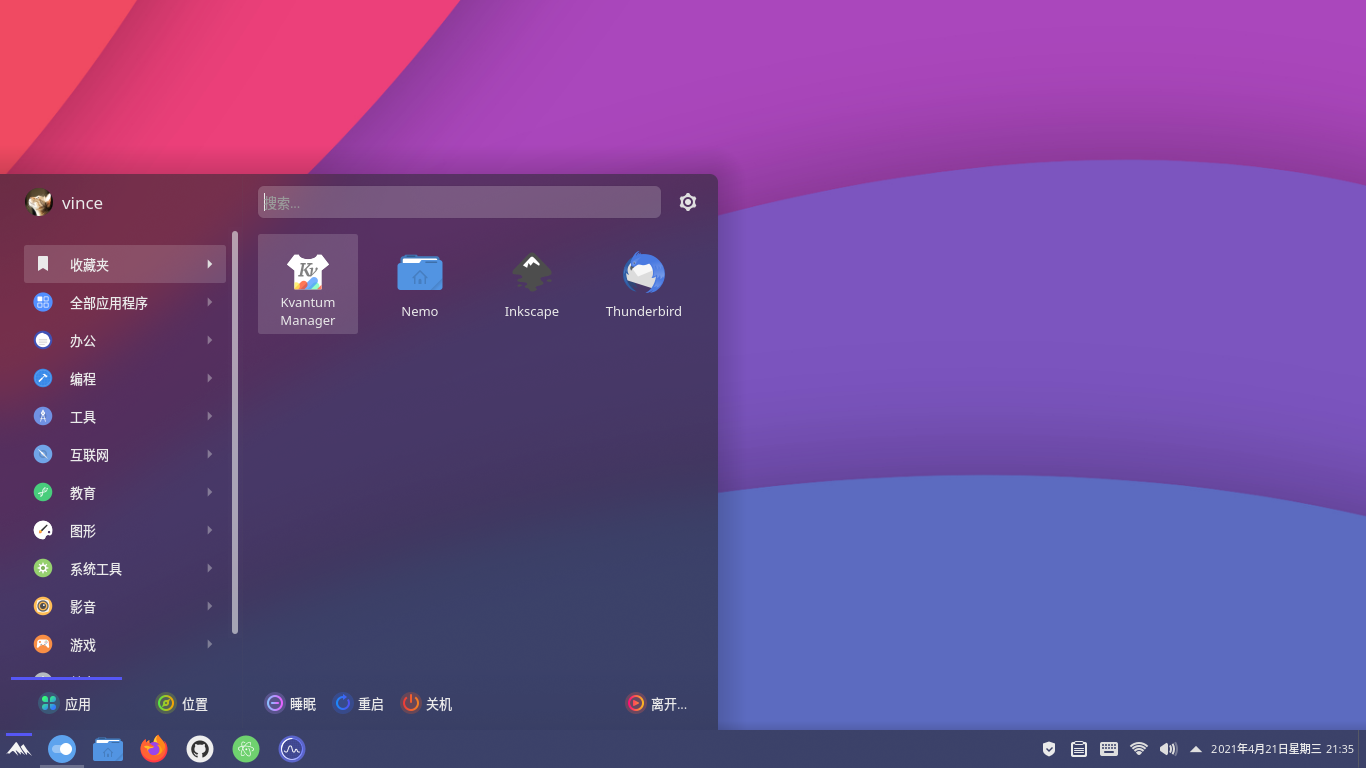Click show desktop strip right of the clock
This screenshot has height=768, width=1366.
pos(1362,749)
